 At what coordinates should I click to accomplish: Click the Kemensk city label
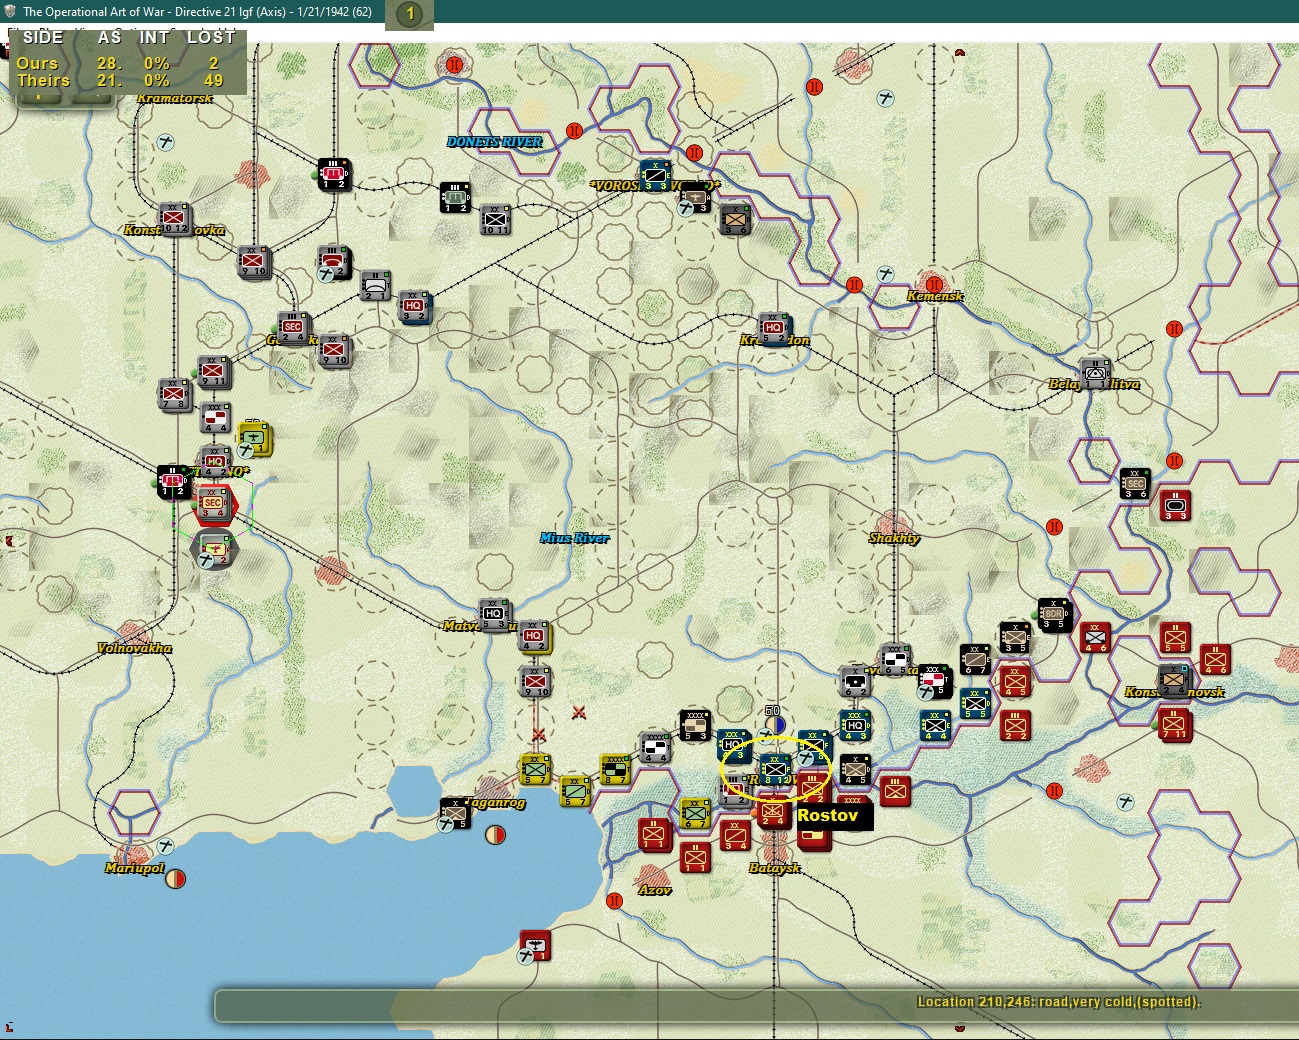point(935,296)
